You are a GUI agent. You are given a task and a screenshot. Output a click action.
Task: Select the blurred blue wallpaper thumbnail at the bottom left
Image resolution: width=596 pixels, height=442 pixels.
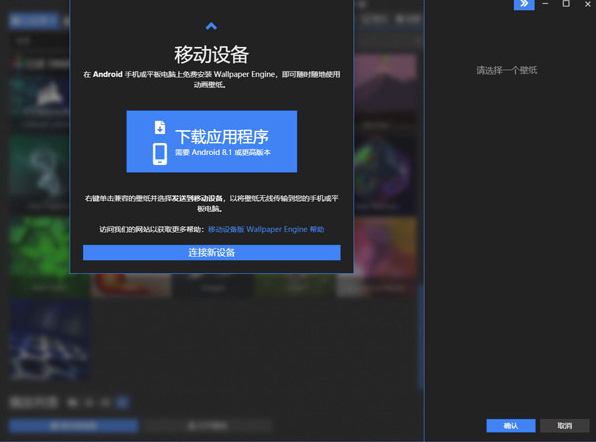(x=50, y=339)
